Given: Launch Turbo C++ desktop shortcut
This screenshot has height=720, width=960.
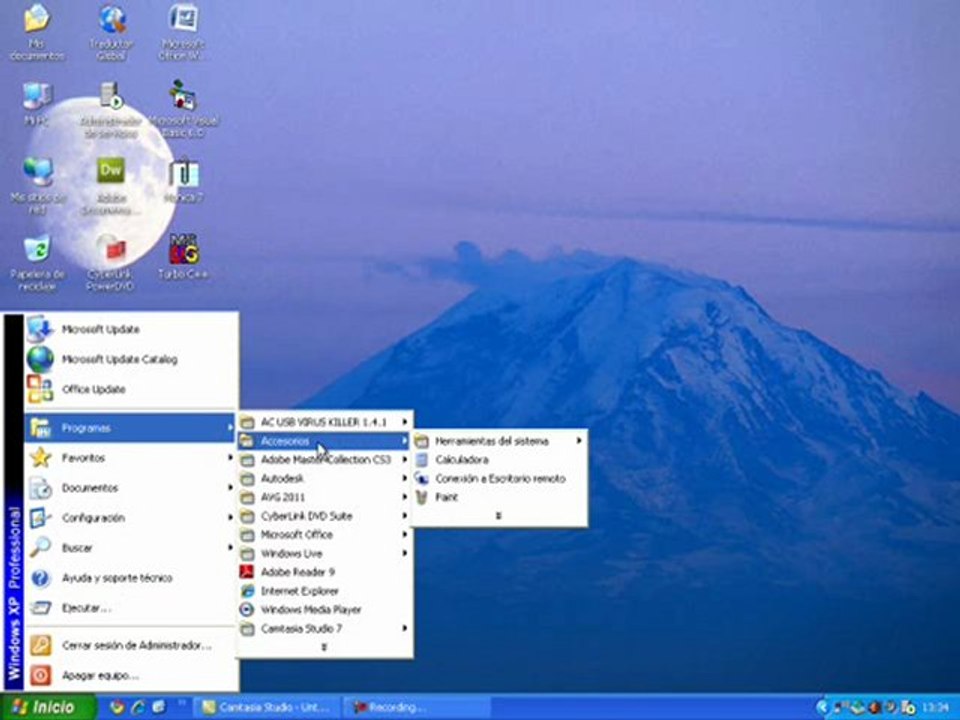Looking at the screenshot, I should pyautogui.click(x=183, y=256).
